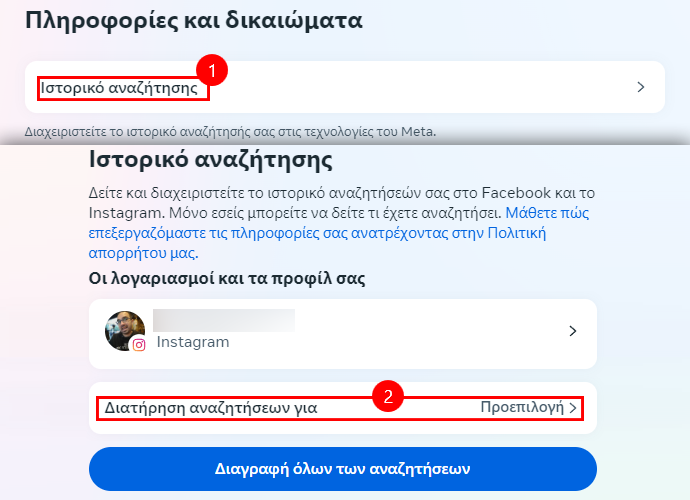The height and width of the screenshot is (500, 690).
Task: Click the Προεπιλογή value text
Action: pyautogui.click(x=522, y=407)
